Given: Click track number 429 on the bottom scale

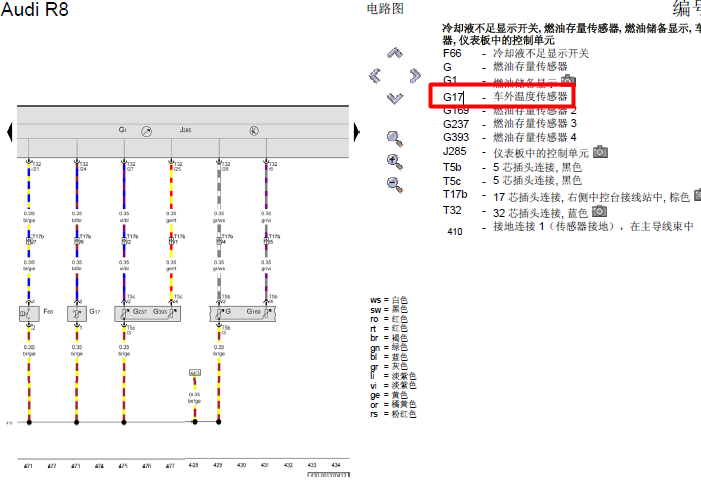Looking at the screenshot, I should click(x=218, y=465).
